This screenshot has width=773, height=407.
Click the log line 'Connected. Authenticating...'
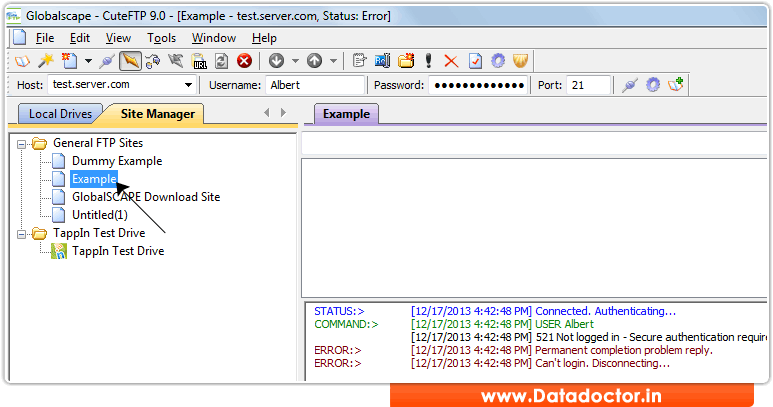click(605, 311)
